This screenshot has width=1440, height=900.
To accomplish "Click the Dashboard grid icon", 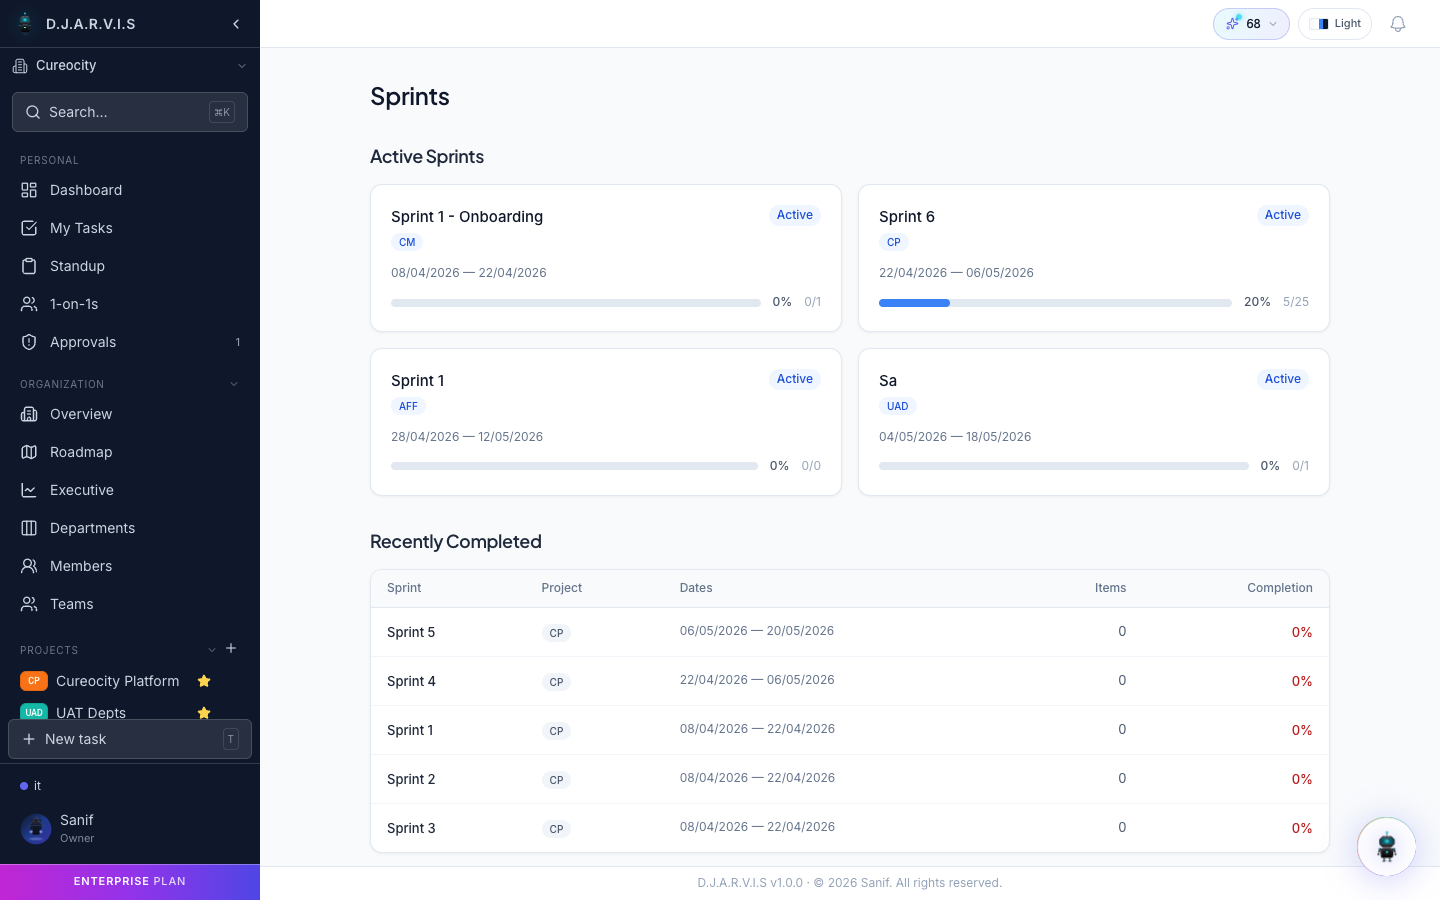I will 29,190.
